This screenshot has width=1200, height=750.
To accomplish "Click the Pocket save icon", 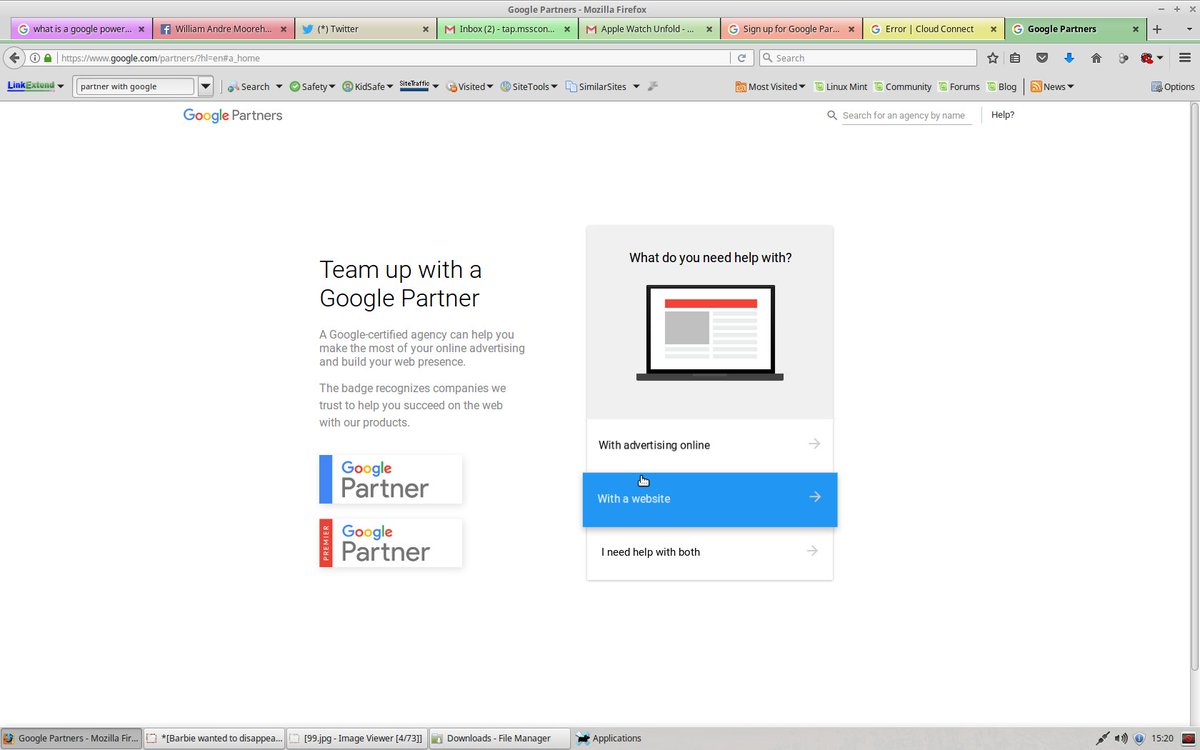I will pos(1041,58).
